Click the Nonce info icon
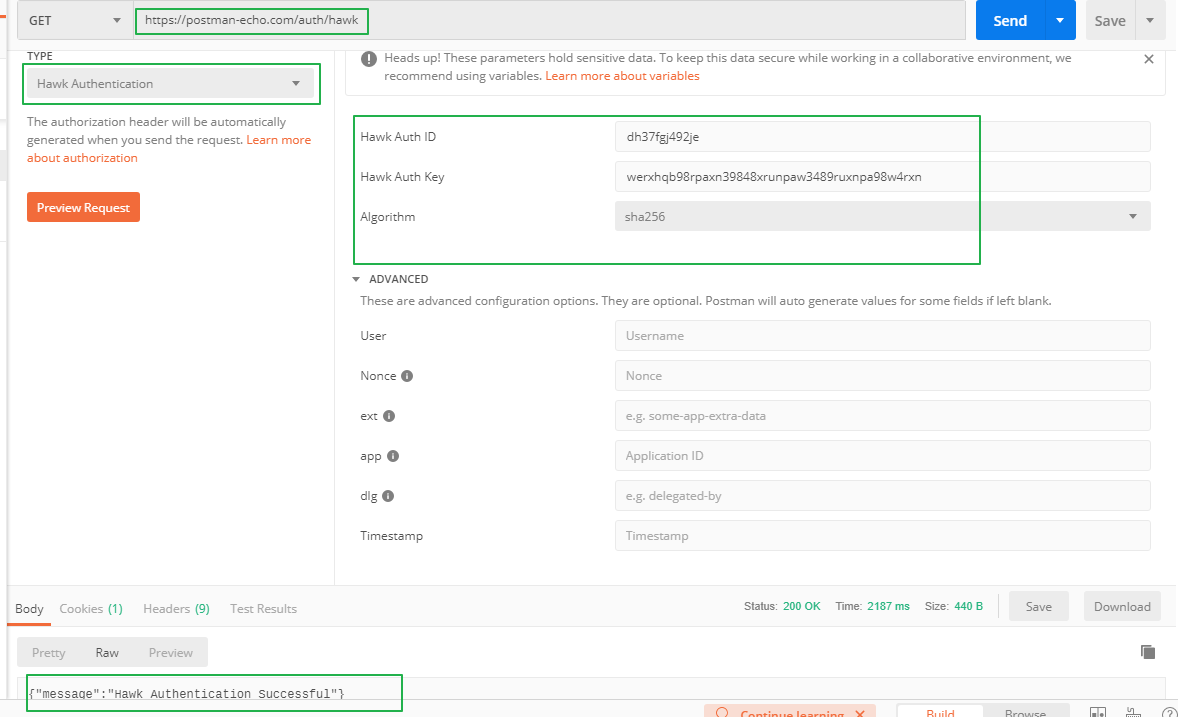The width and height of the screenshot is (1178, 717). click(x=407, y=376)
